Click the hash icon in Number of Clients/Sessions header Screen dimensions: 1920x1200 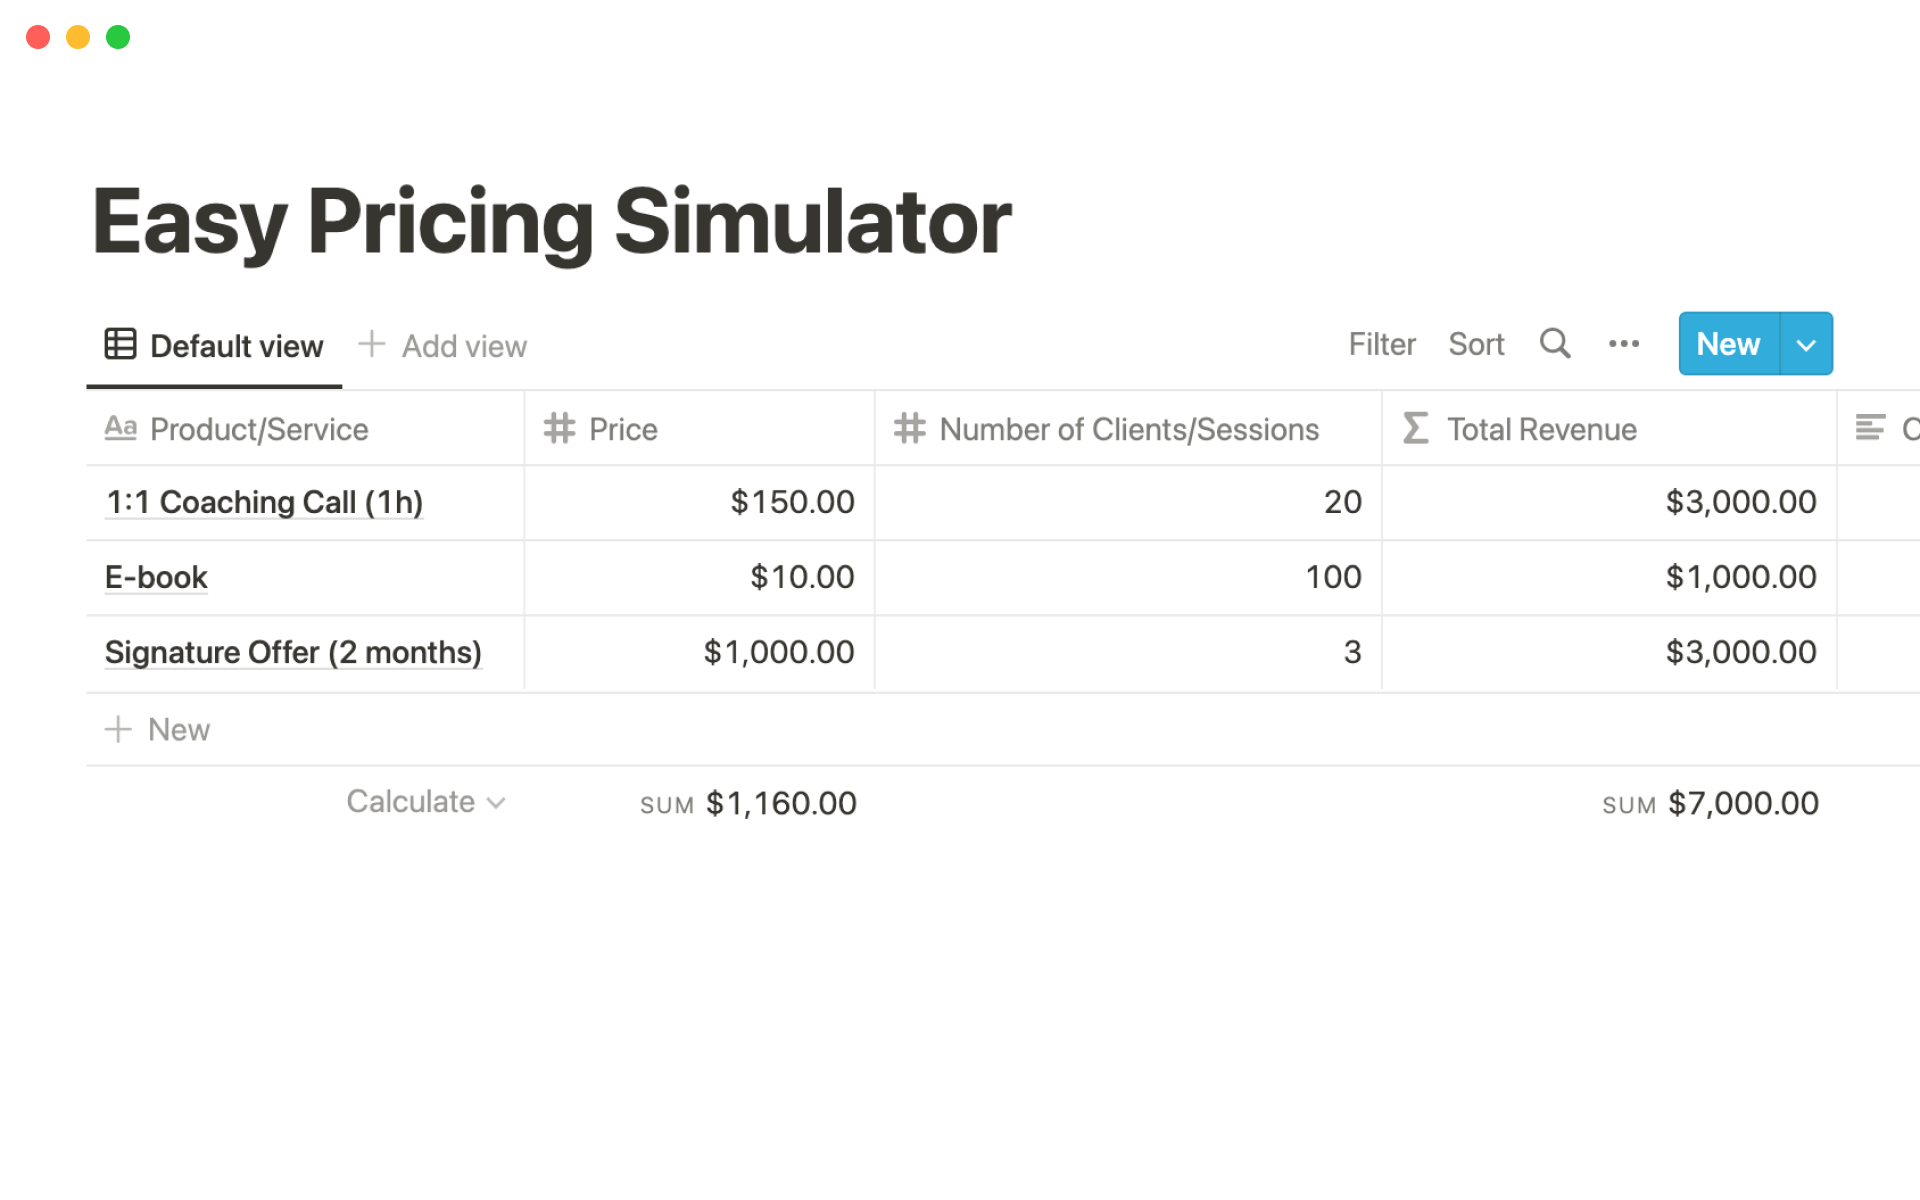pyautogui.click(x=909, y=429)
